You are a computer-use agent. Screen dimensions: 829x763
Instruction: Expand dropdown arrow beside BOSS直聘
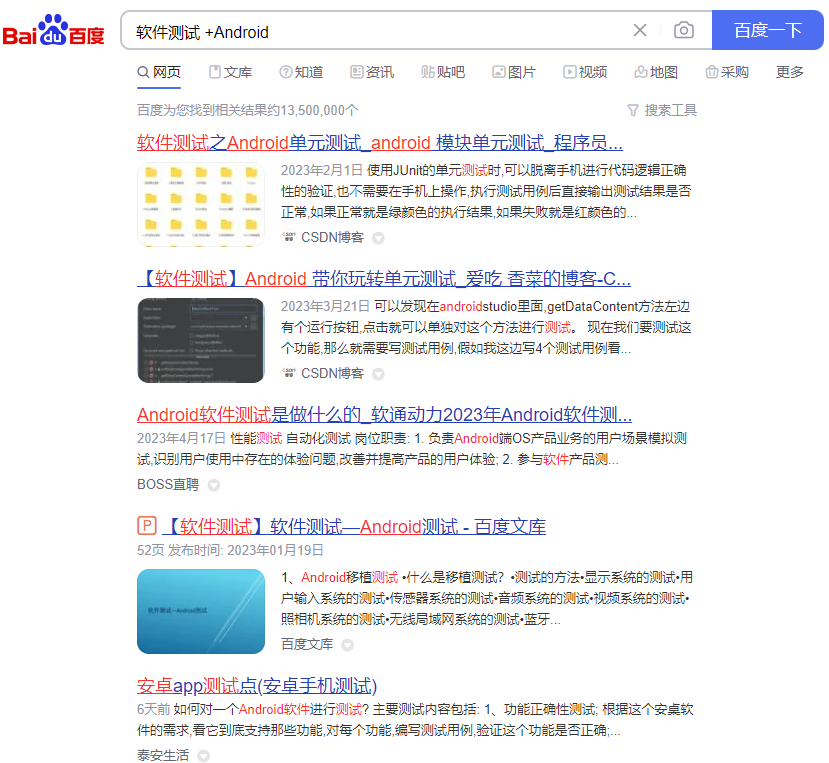tap(214, 485)
